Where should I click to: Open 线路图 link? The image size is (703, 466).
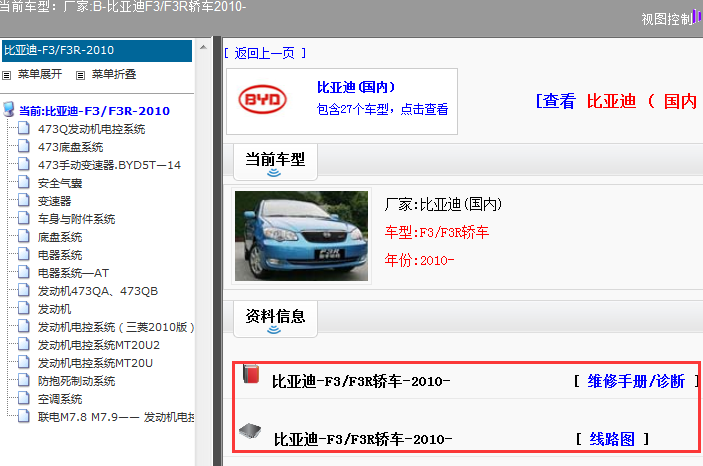pyautogui.click(x=612, y=439)
